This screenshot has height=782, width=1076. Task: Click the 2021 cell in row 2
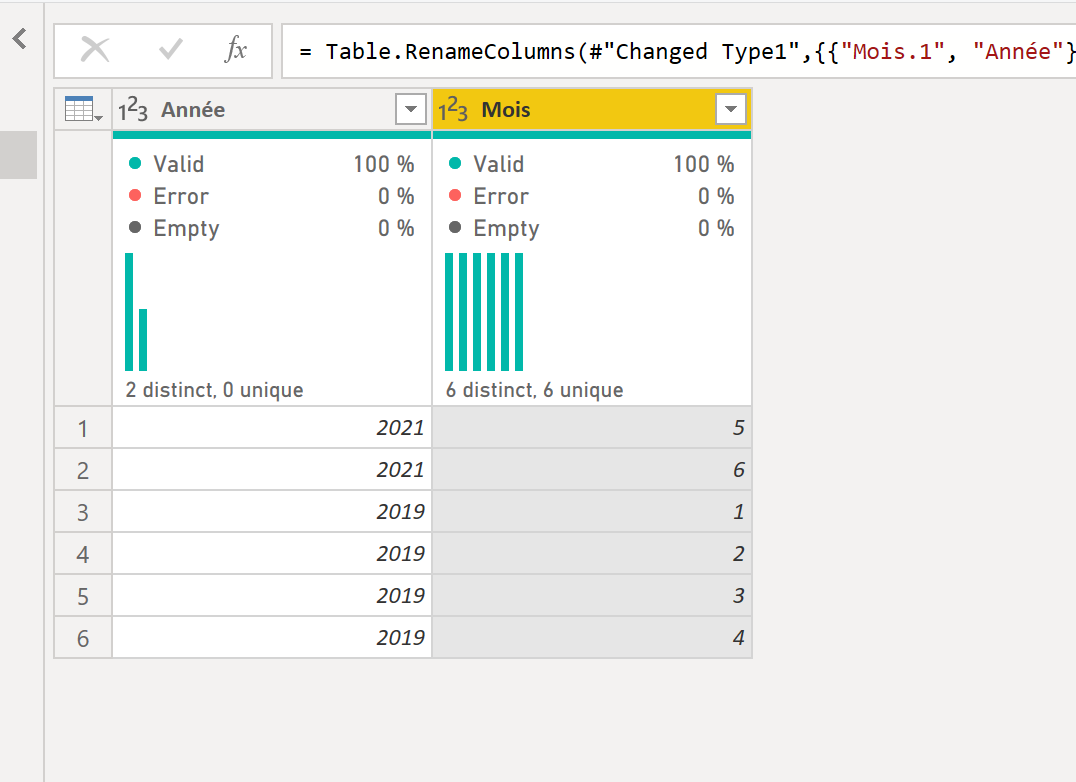(x=272, y=470)
